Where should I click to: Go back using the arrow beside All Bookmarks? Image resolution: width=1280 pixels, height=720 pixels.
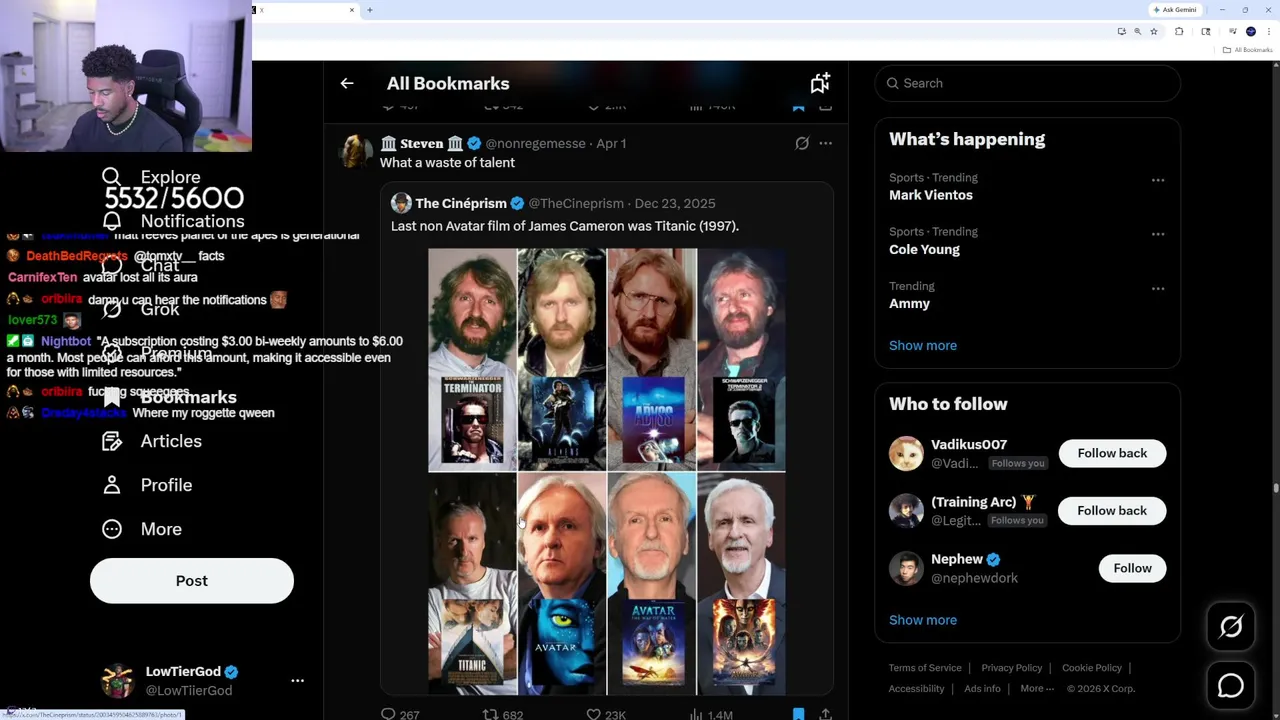(347, 83)
